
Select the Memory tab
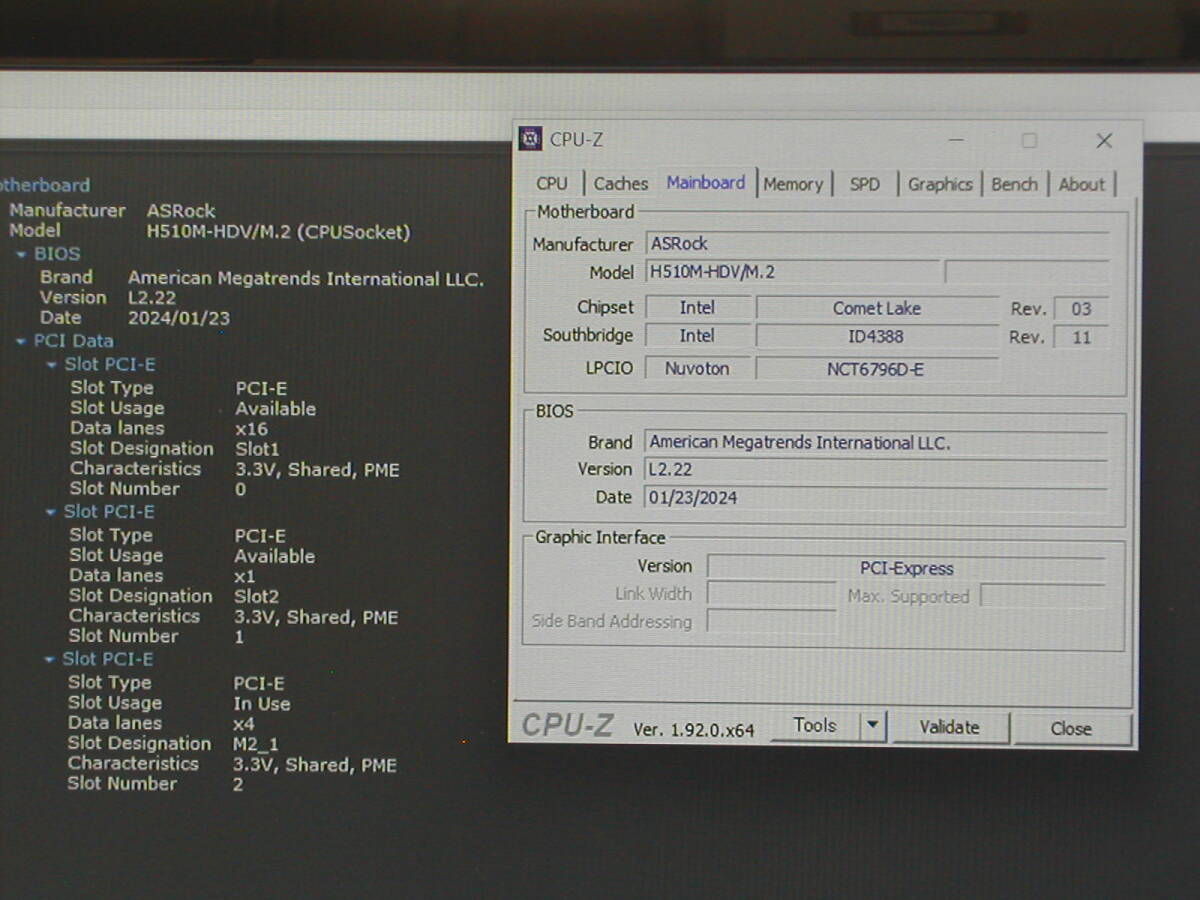click(x=792, y=184)
